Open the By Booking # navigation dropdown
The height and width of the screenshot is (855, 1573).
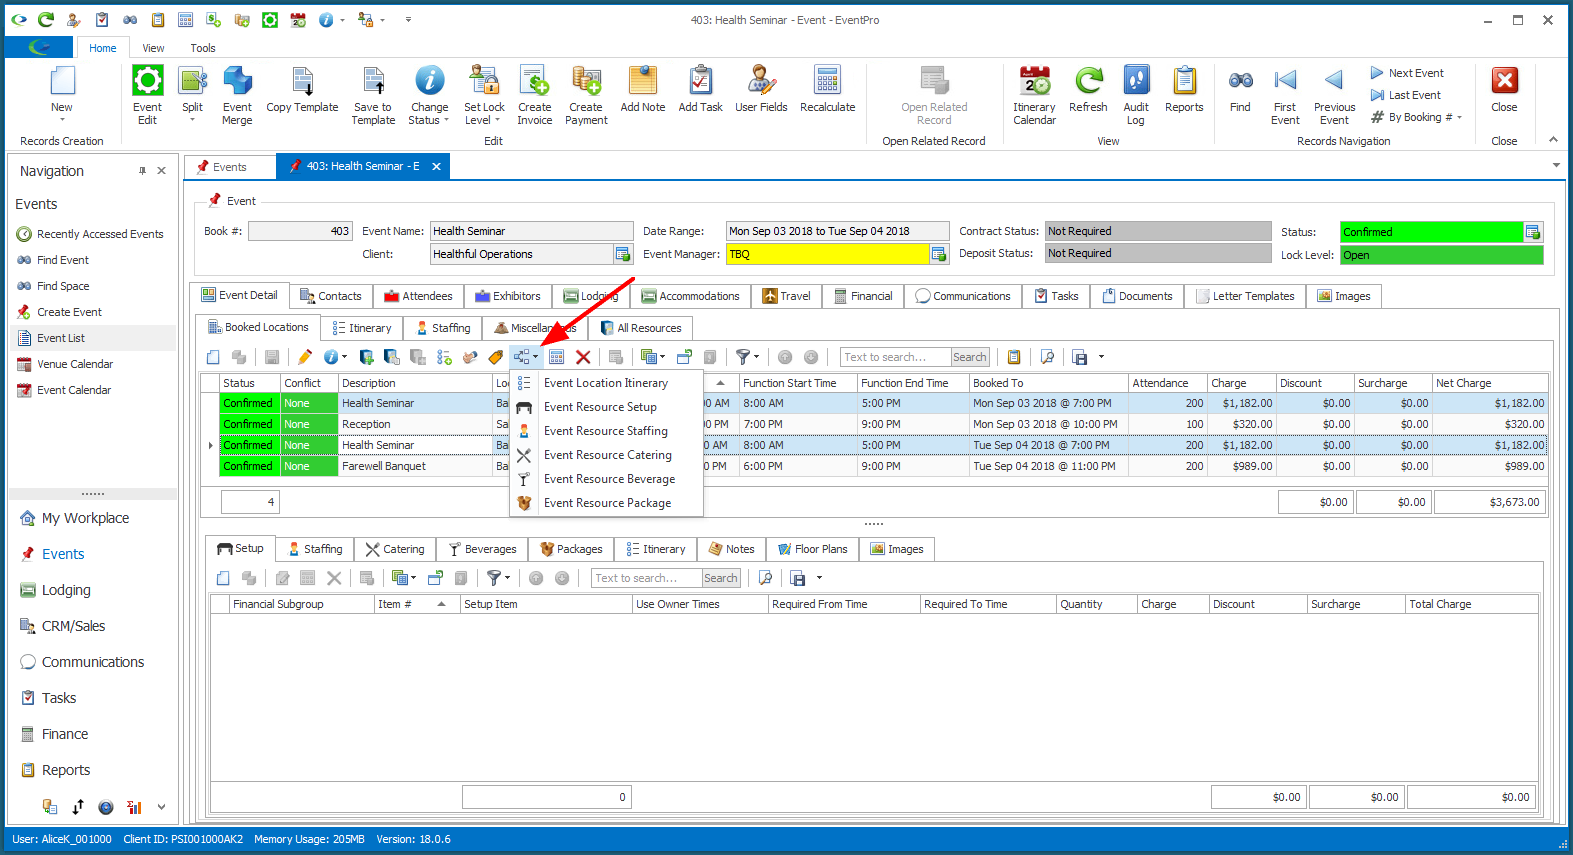click(x=1459, y=117)
